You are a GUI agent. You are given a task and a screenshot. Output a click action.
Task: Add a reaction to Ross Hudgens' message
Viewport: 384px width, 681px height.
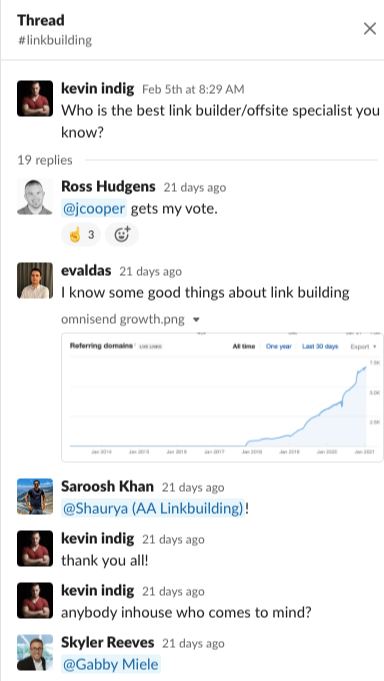122,235
